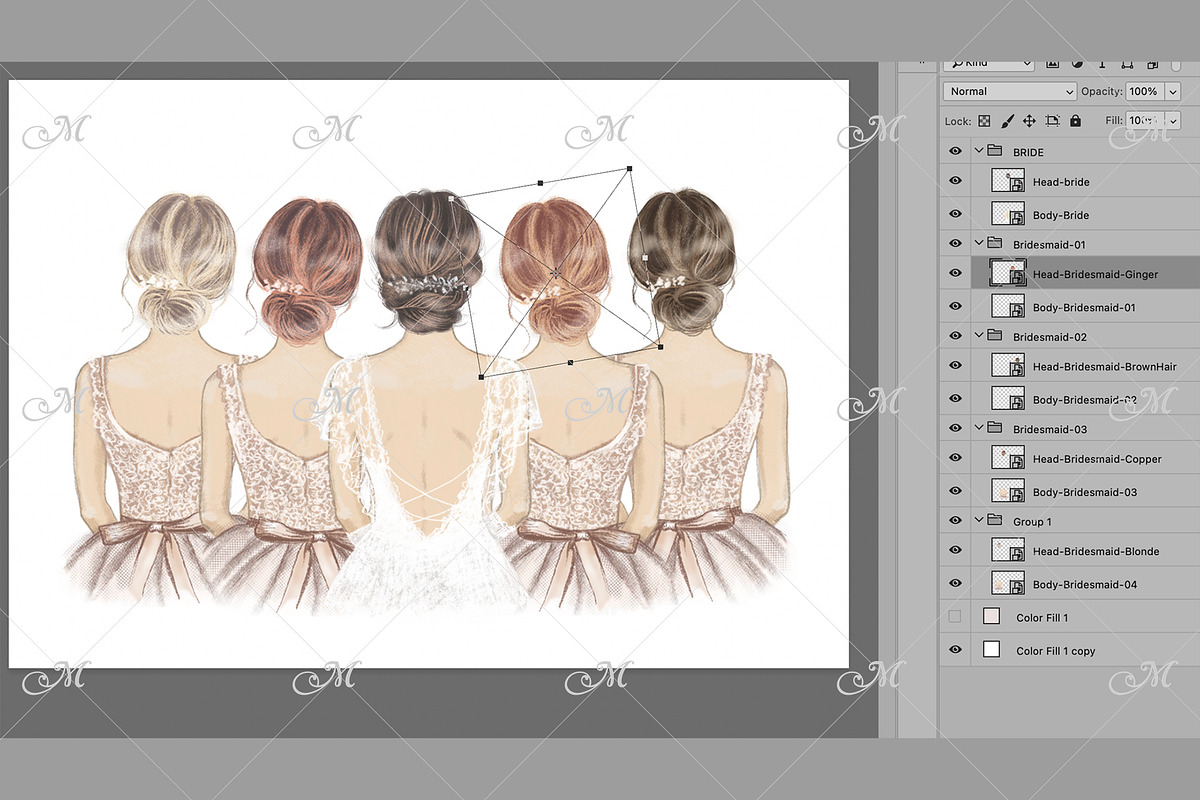Click the Group 1 folder icon
This screenshot has width=1200, height=800.
(994, 521)
